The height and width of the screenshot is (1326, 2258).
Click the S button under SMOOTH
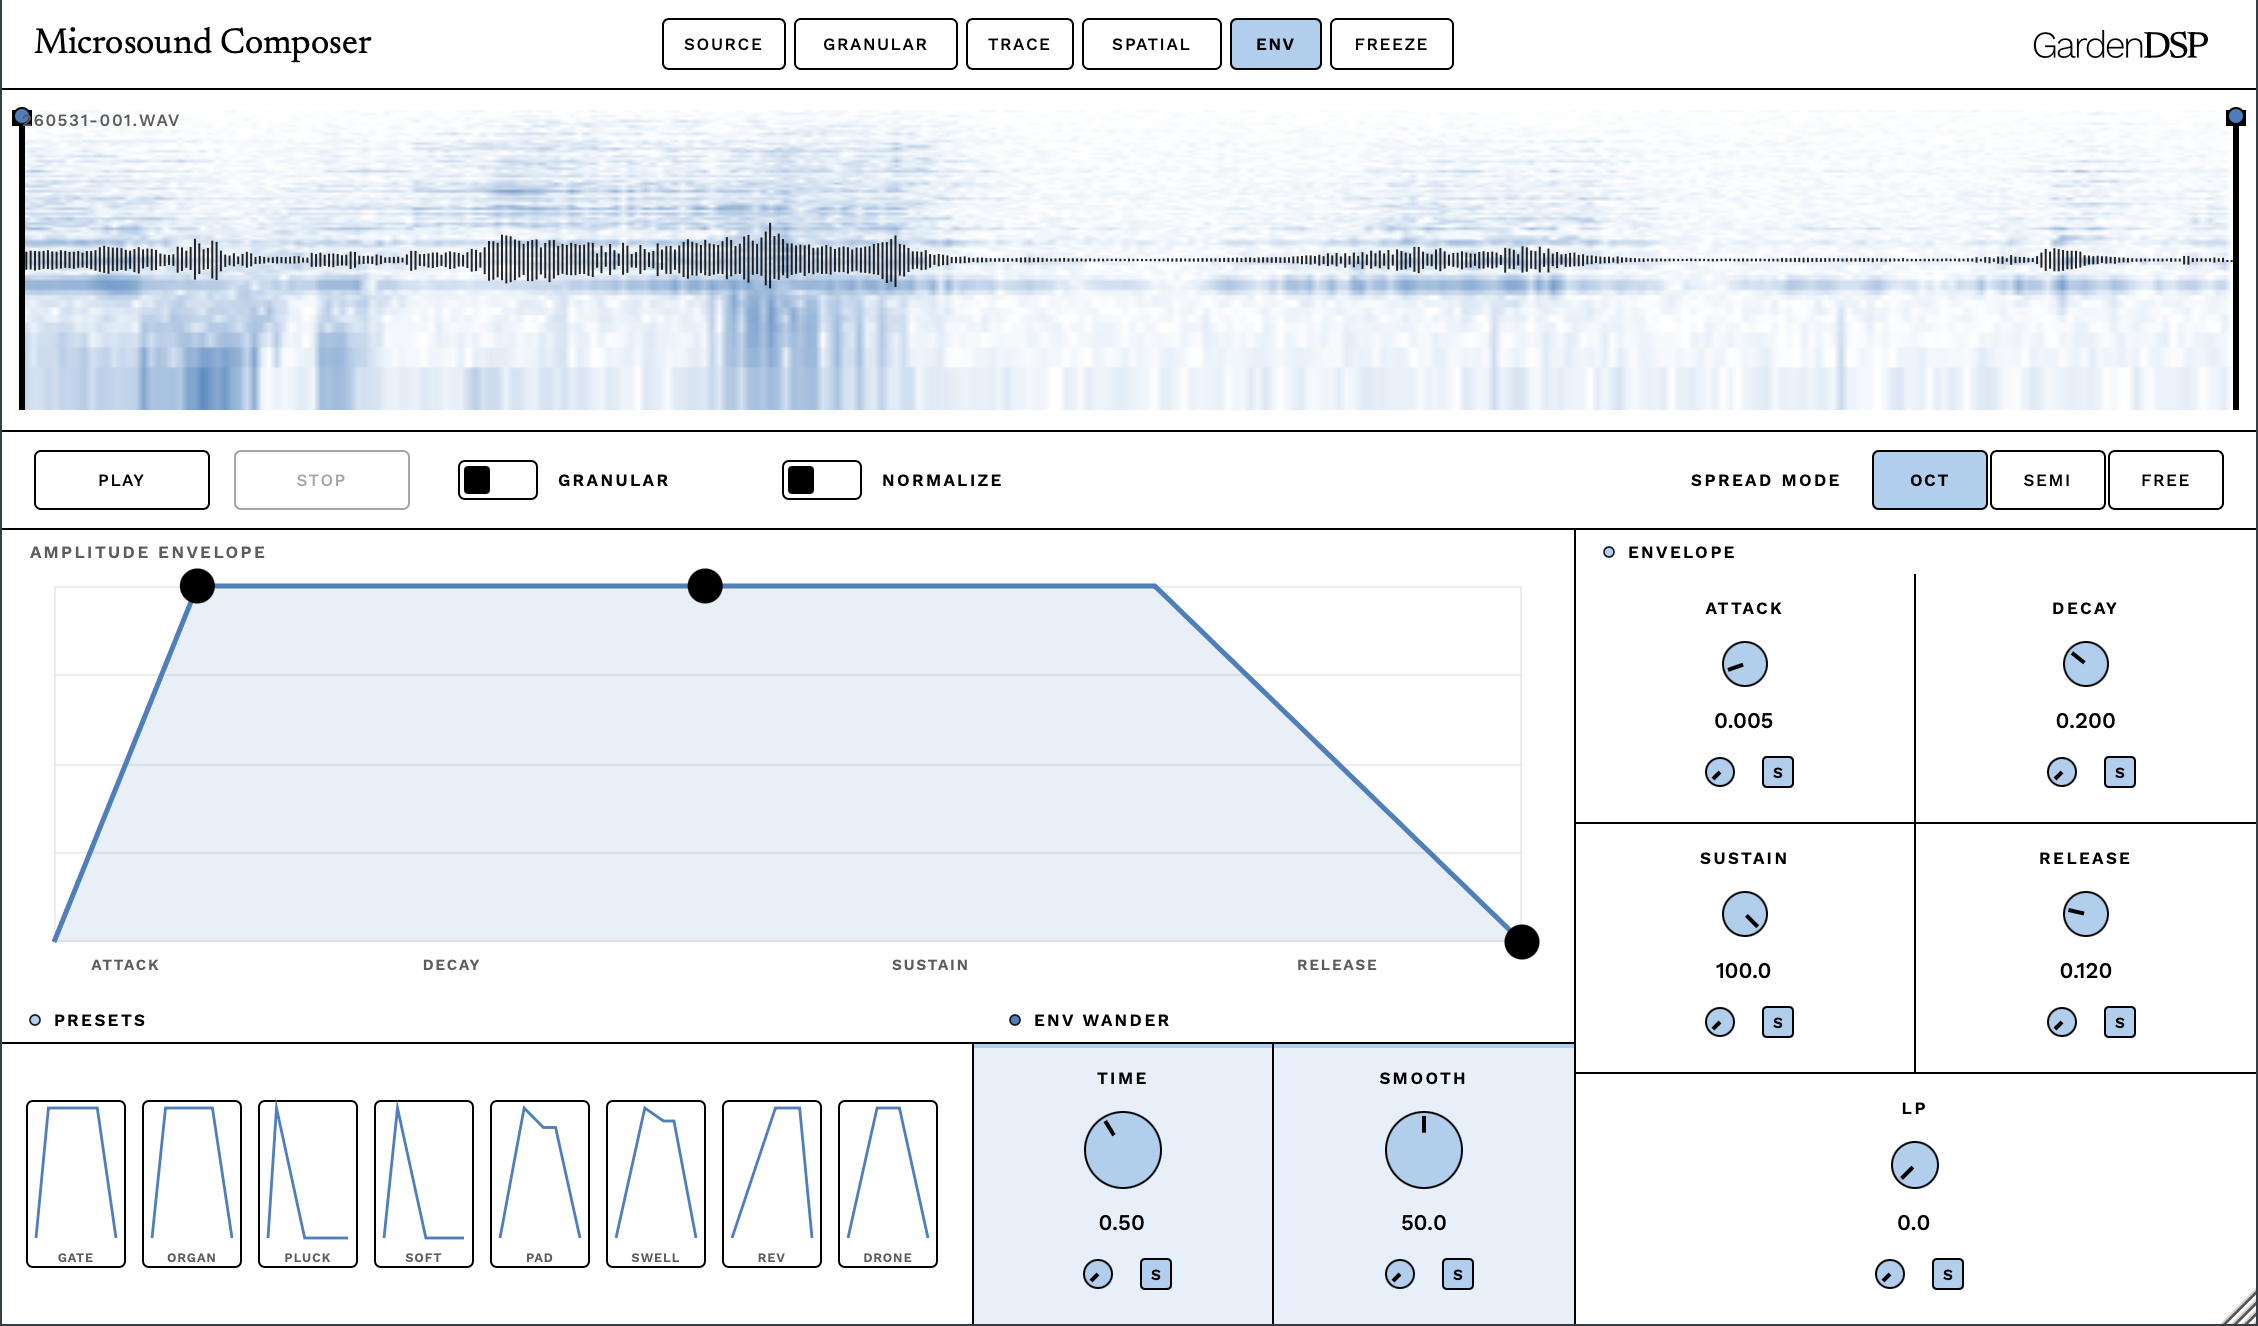point(1458,1274)
